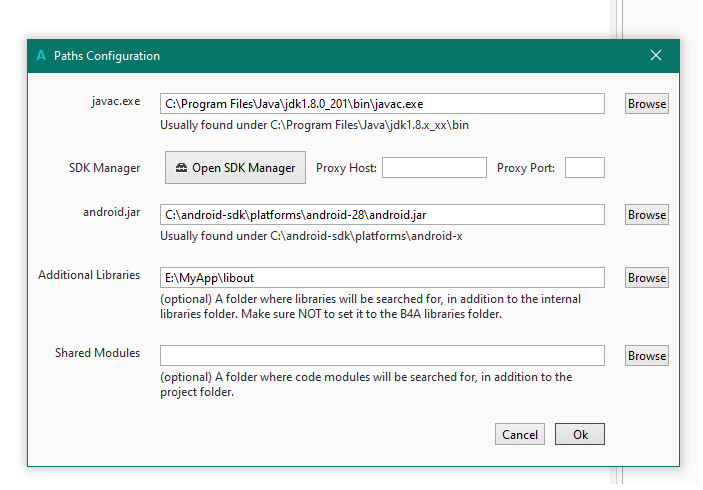Click the Proxy Port text field
The height and width of the screenshot is (490, 703).
tap(584, 168)
